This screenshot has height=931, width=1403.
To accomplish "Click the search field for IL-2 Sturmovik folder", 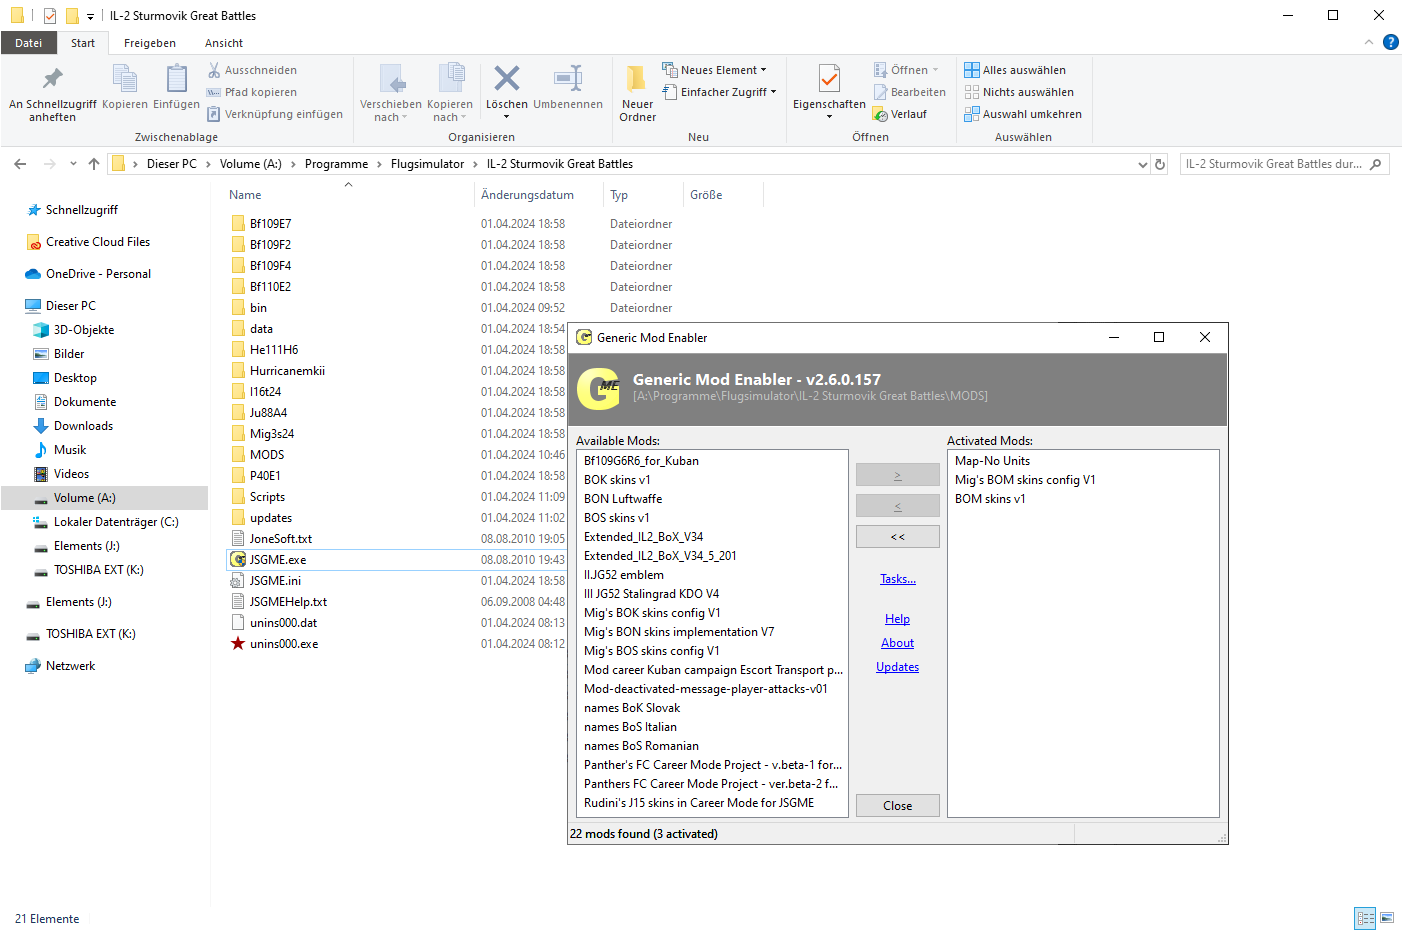I will click(x=1273, y=164).
